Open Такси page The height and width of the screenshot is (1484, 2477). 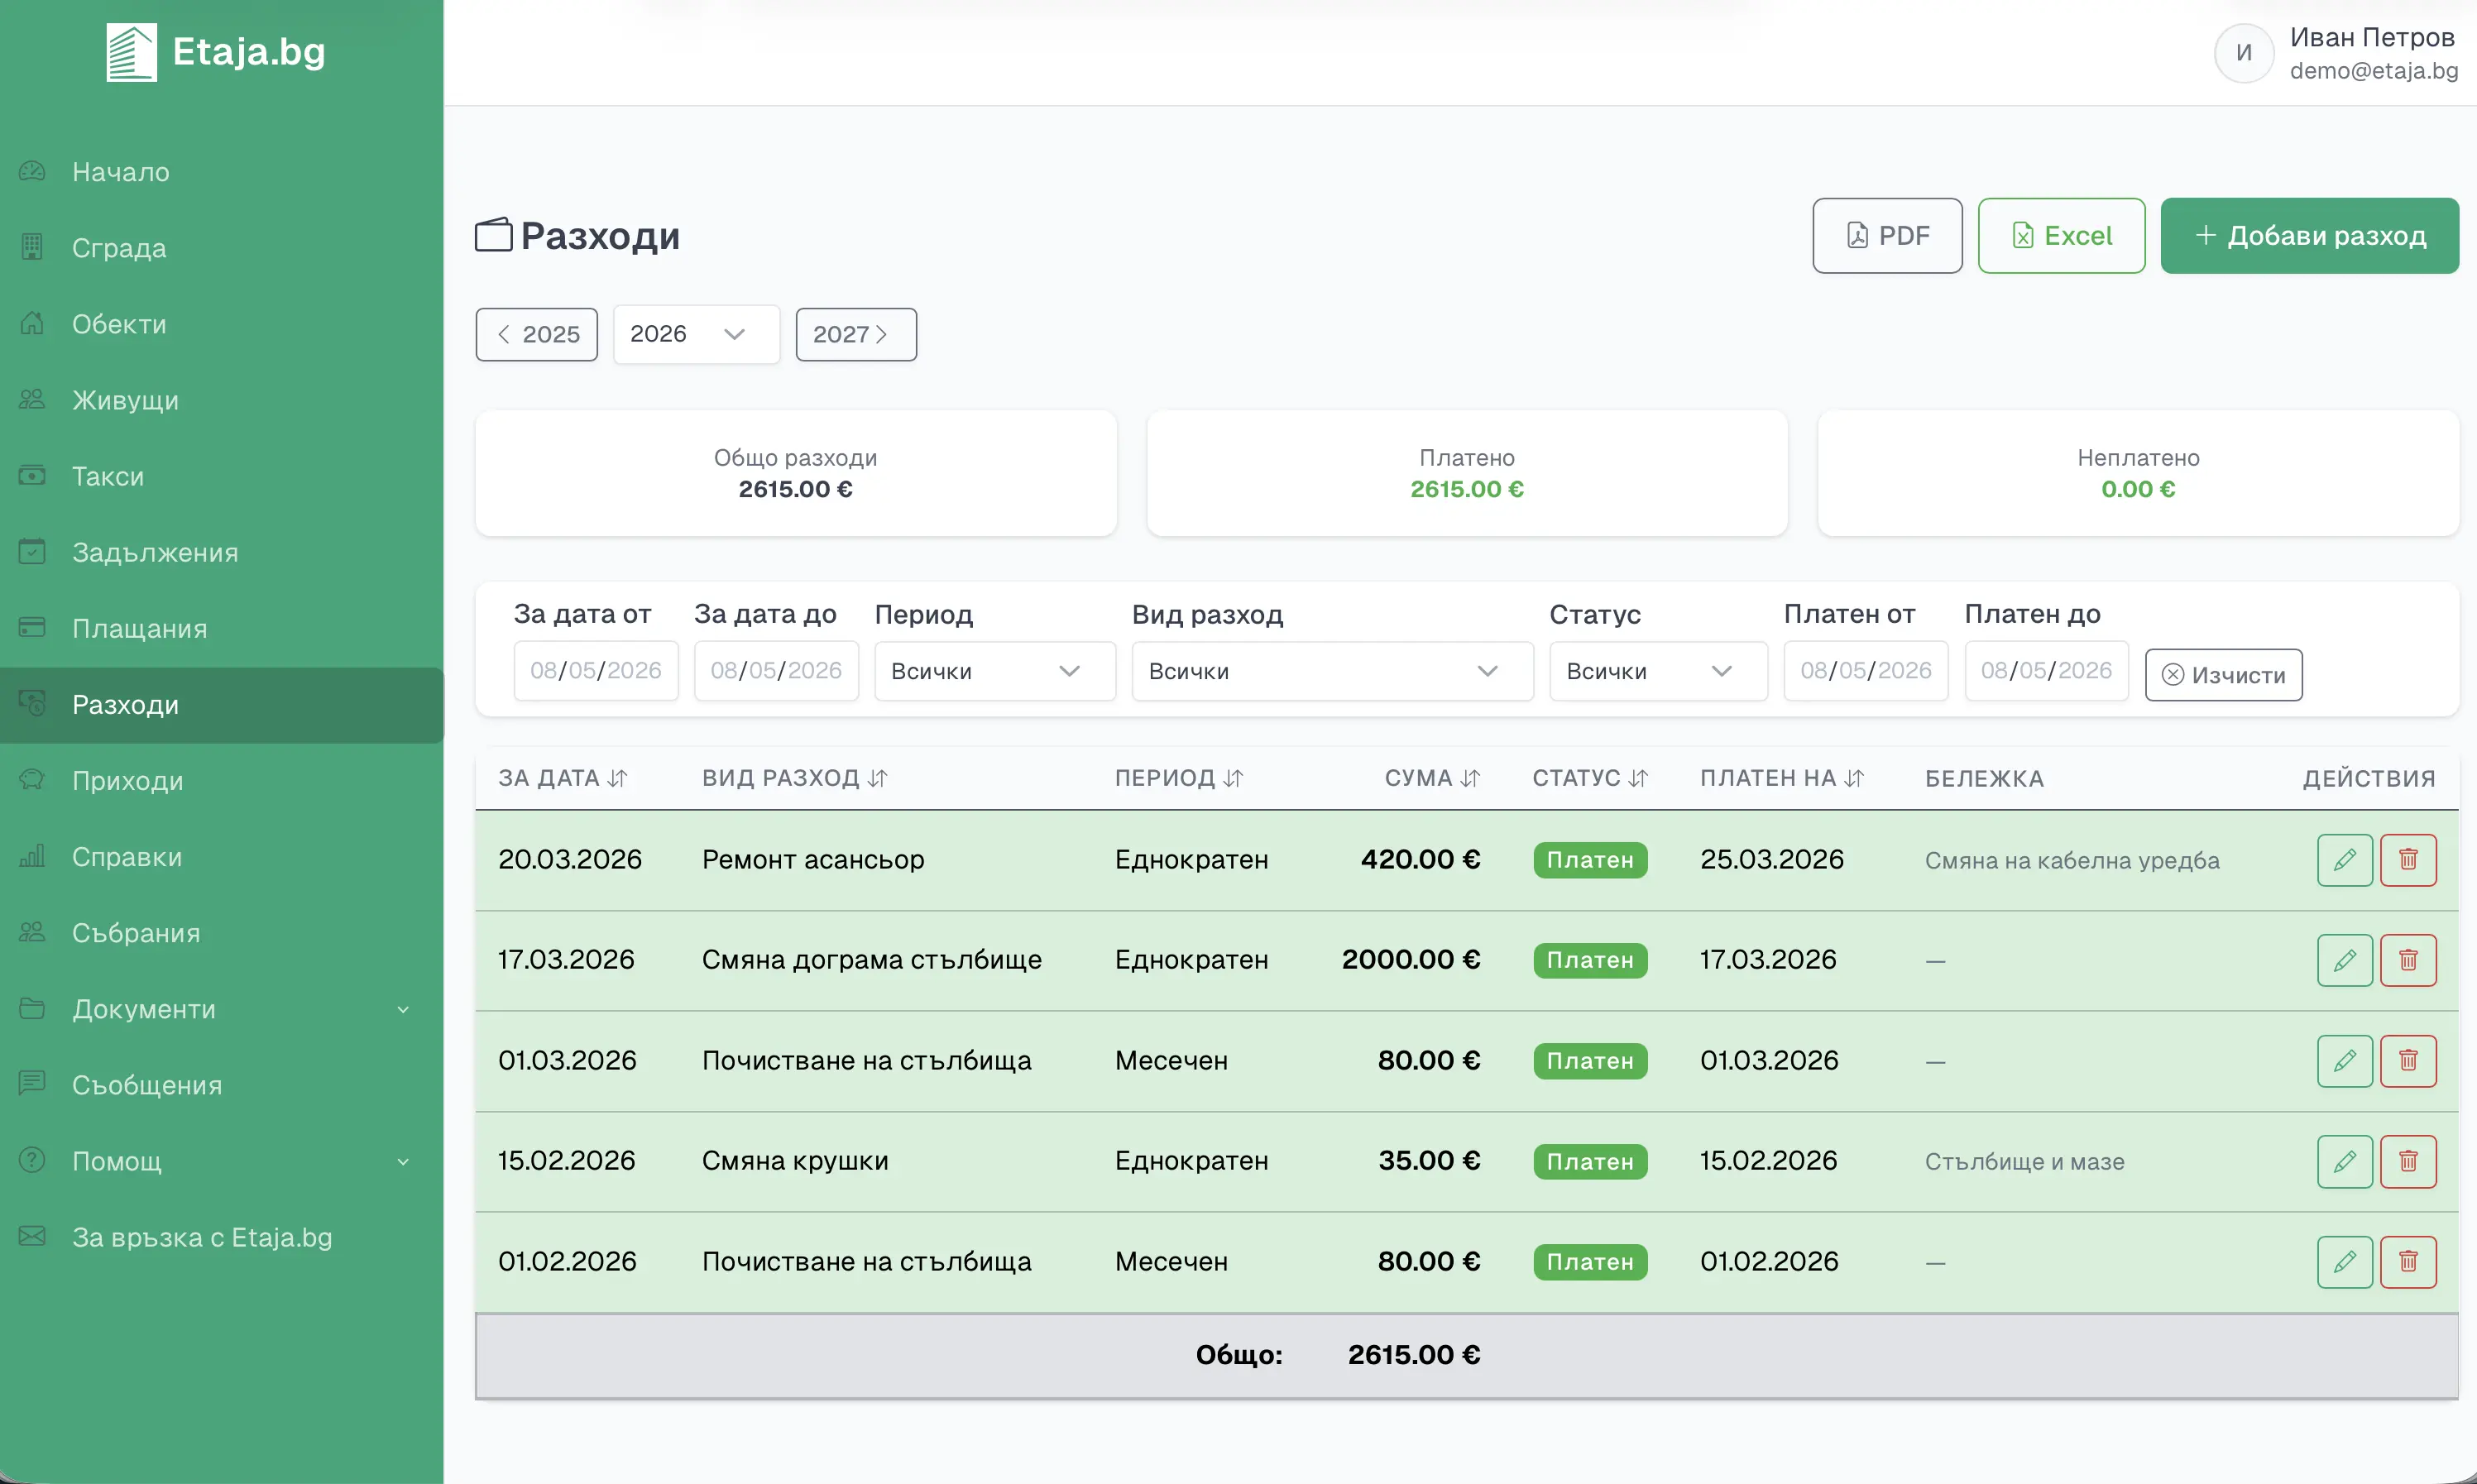pyautogui.click(x=221, y=476)
